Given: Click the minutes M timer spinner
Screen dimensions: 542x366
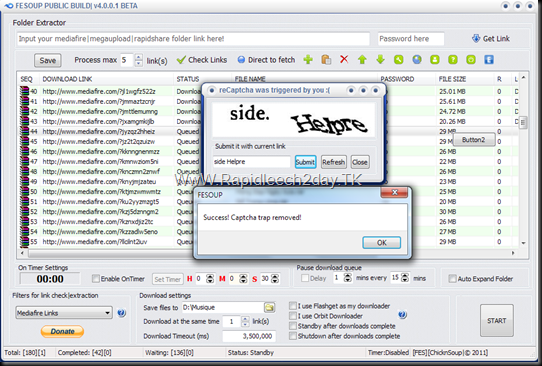Looking at the screenshot, I should (243, 279).
